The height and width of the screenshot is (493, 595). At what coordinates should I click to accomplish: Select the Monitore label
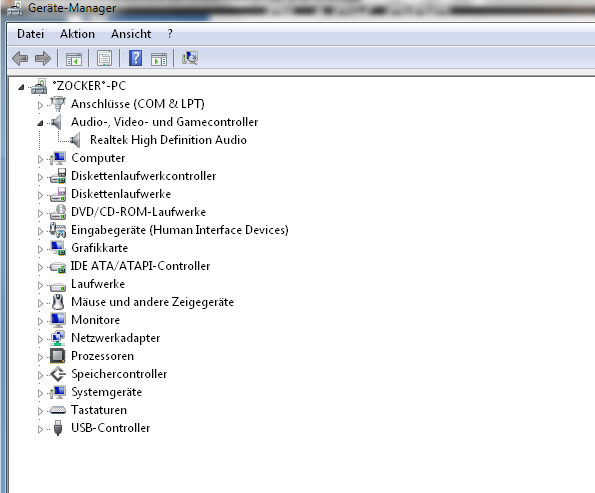coord(96,320)
